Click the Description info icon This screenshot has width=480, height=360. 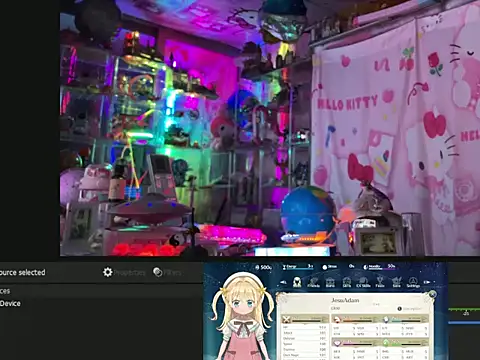400,309
